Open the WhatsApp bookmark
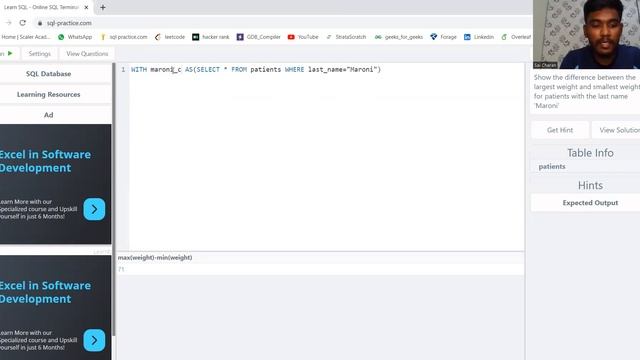 tap(75, 37)
